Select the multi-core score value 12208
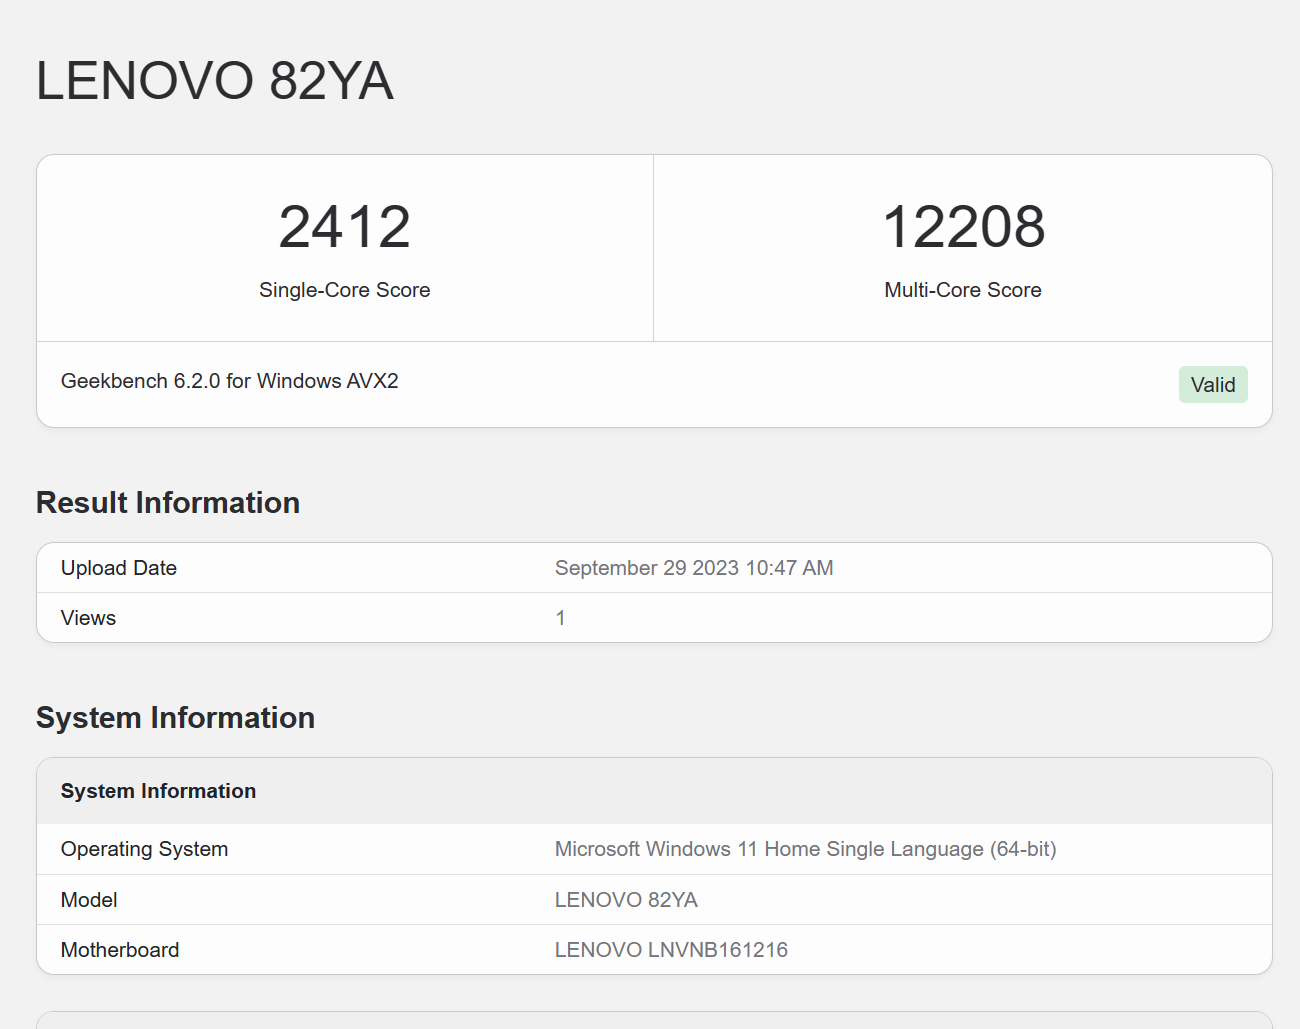Image resolution: width=1300 pixels, height=1029 pixels. click(963, 227)
